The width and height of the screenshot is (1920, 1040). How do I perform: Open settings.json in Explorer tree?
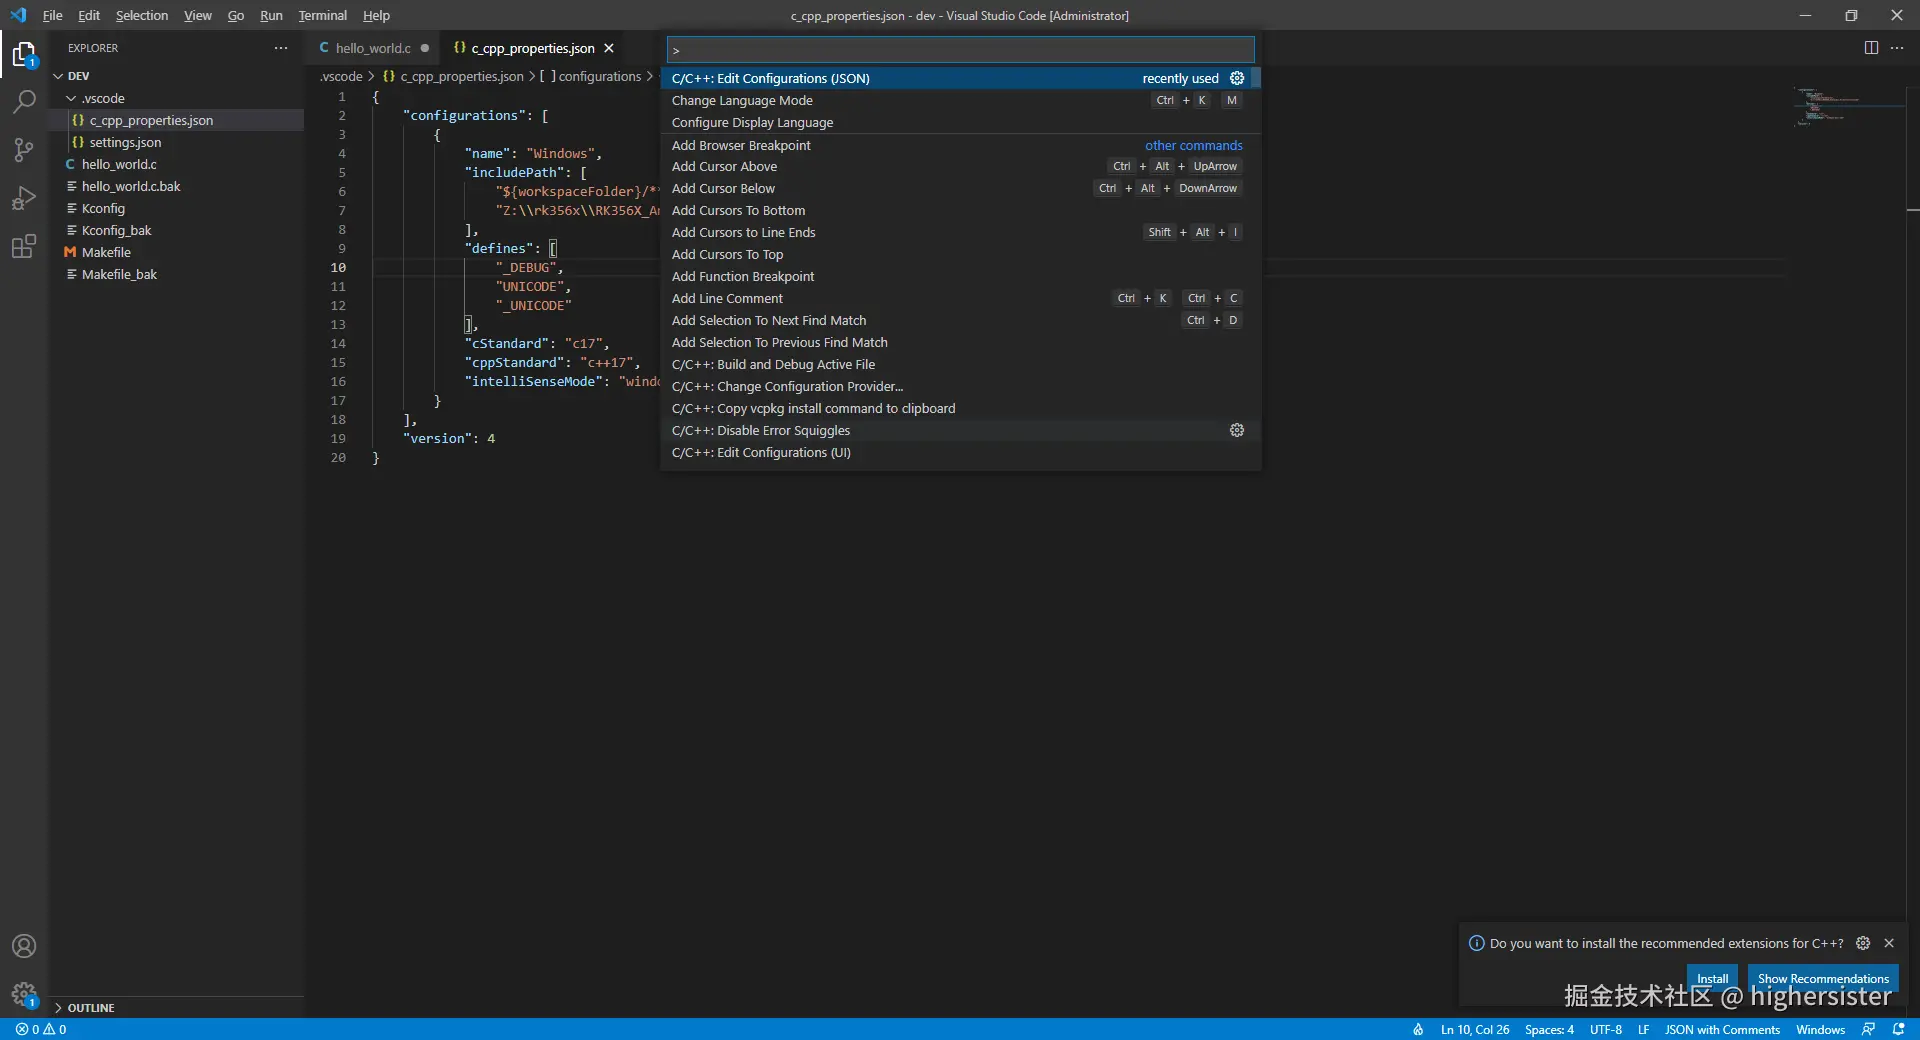(x=176, y=142)
